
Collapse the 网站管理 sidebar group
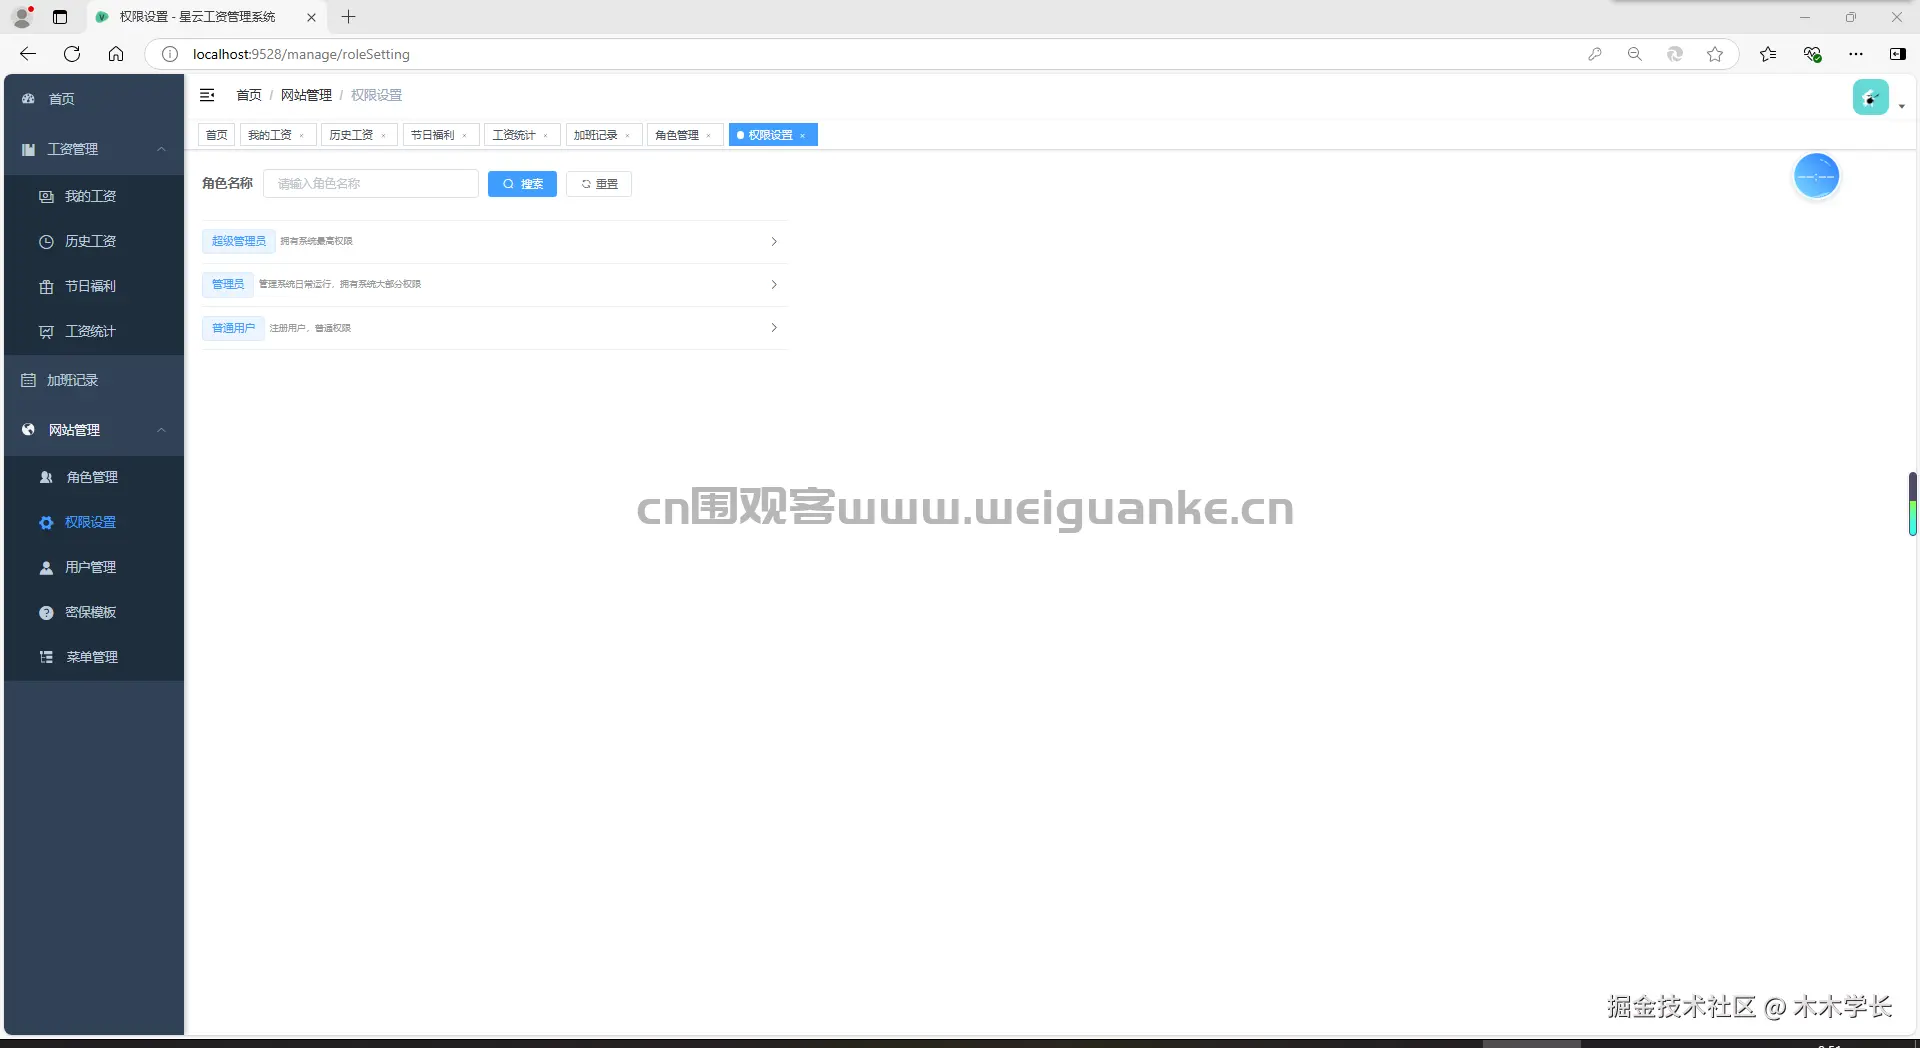94,430
